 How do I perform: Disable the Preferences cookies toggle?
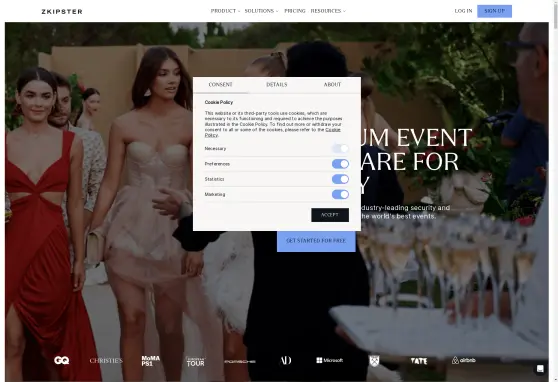tap(340, 164)
